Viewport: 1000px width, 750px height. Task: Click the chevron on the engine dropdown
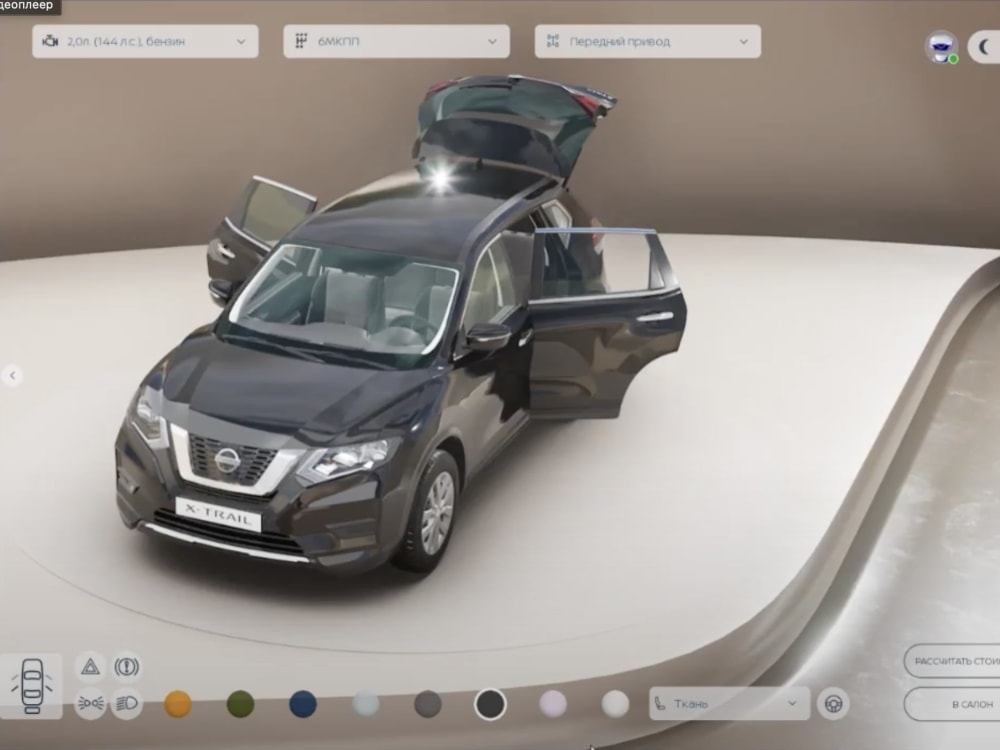[x=241, y=41]
